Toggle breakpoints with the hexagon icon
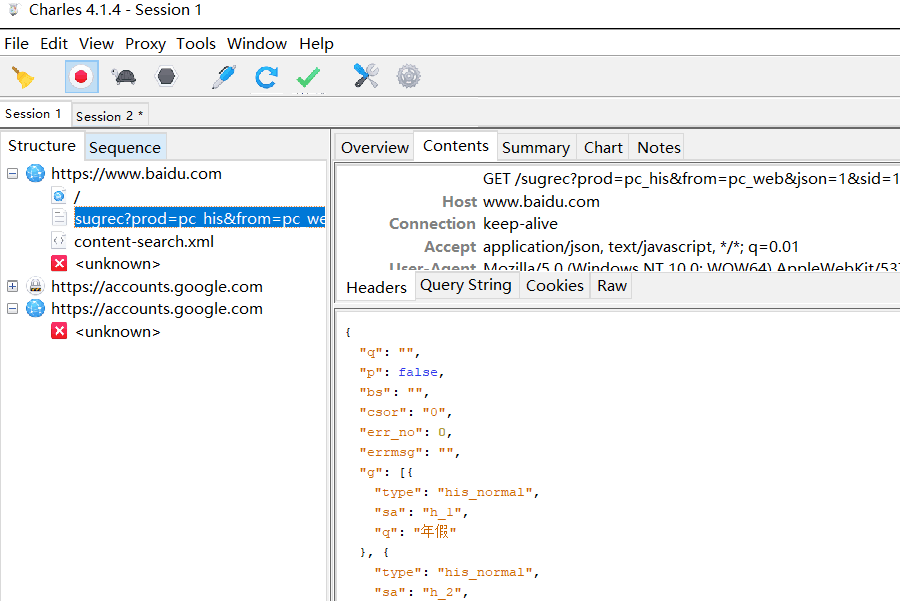This screenshot has height=601, width=900. [x=166, y=76]
